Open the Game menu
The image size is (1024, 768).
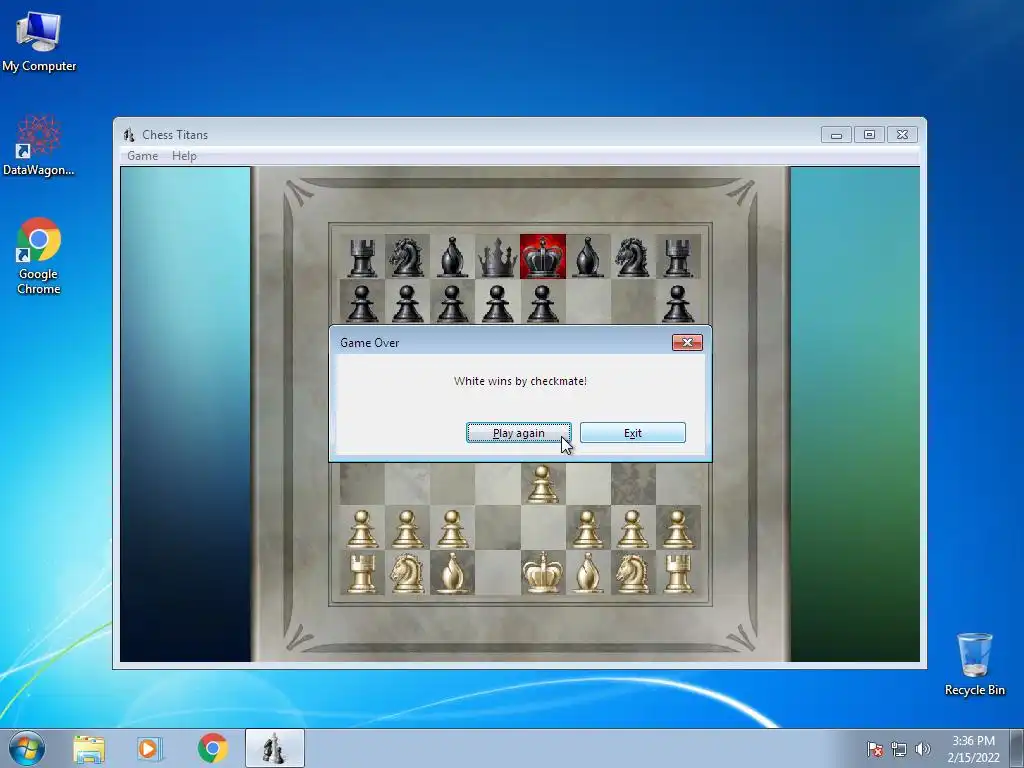point(142,155)
